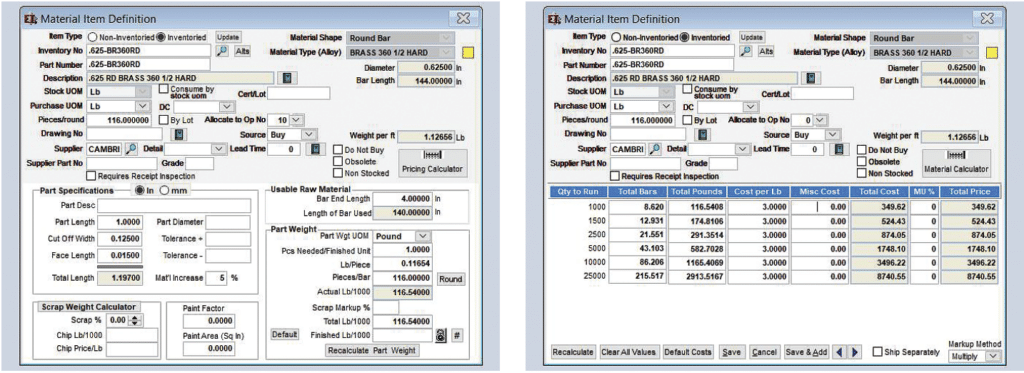
Task: Select mm units in Part Specifications
Action: click(164, 190)
